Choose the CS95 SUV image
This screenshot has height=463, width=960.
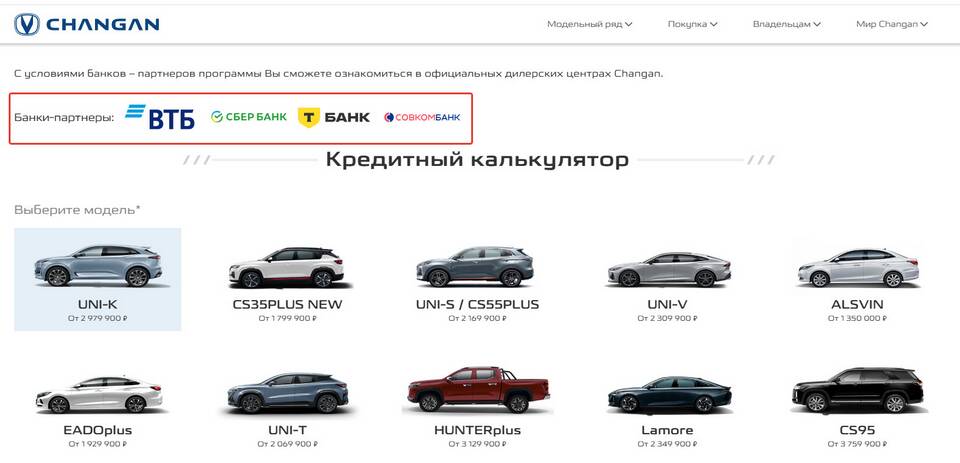(x=858, y=391)
